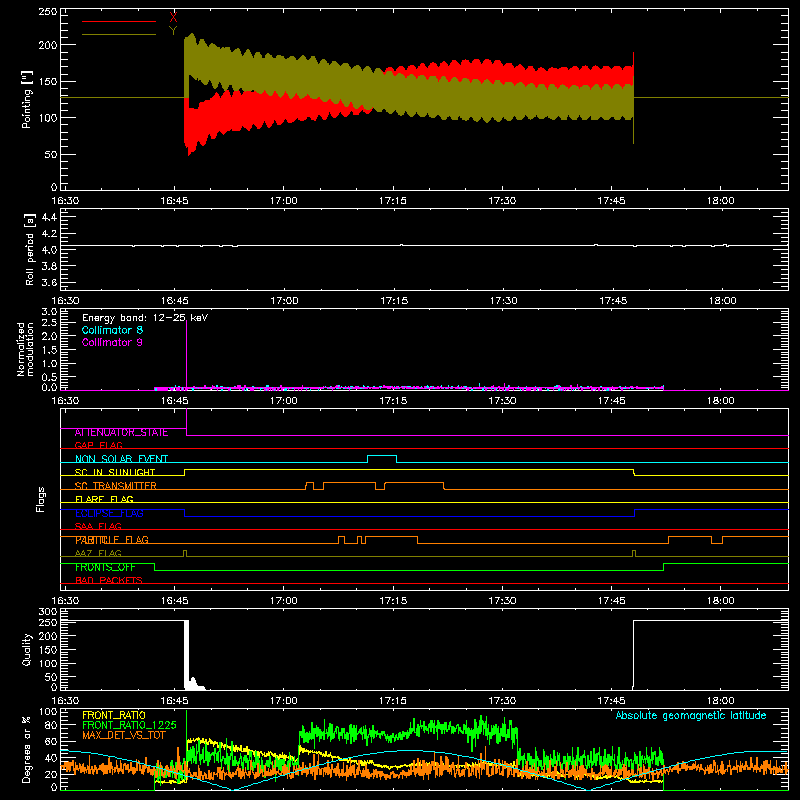Click the 250 value on quality axis
800x800 pixels.
pyautogui.click(x=48, y=622)
